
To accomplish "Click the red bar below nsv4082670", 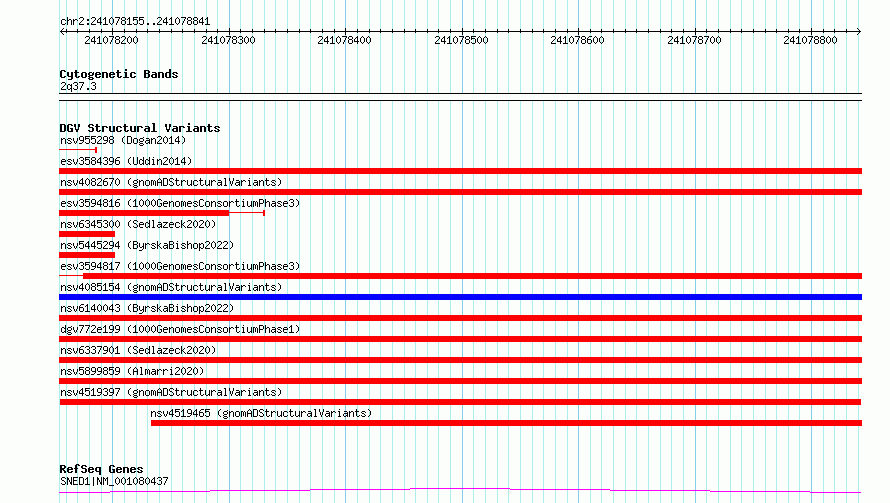I will click(460, 192).
